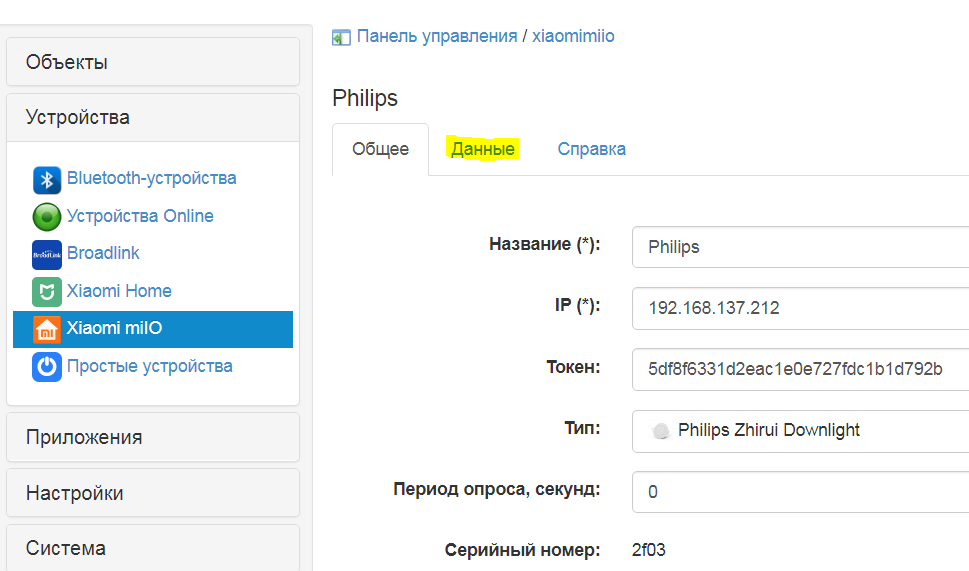969x571 pixels.
Task: Expand the Приложения sidebar section
Action: (x=153, y=437)
